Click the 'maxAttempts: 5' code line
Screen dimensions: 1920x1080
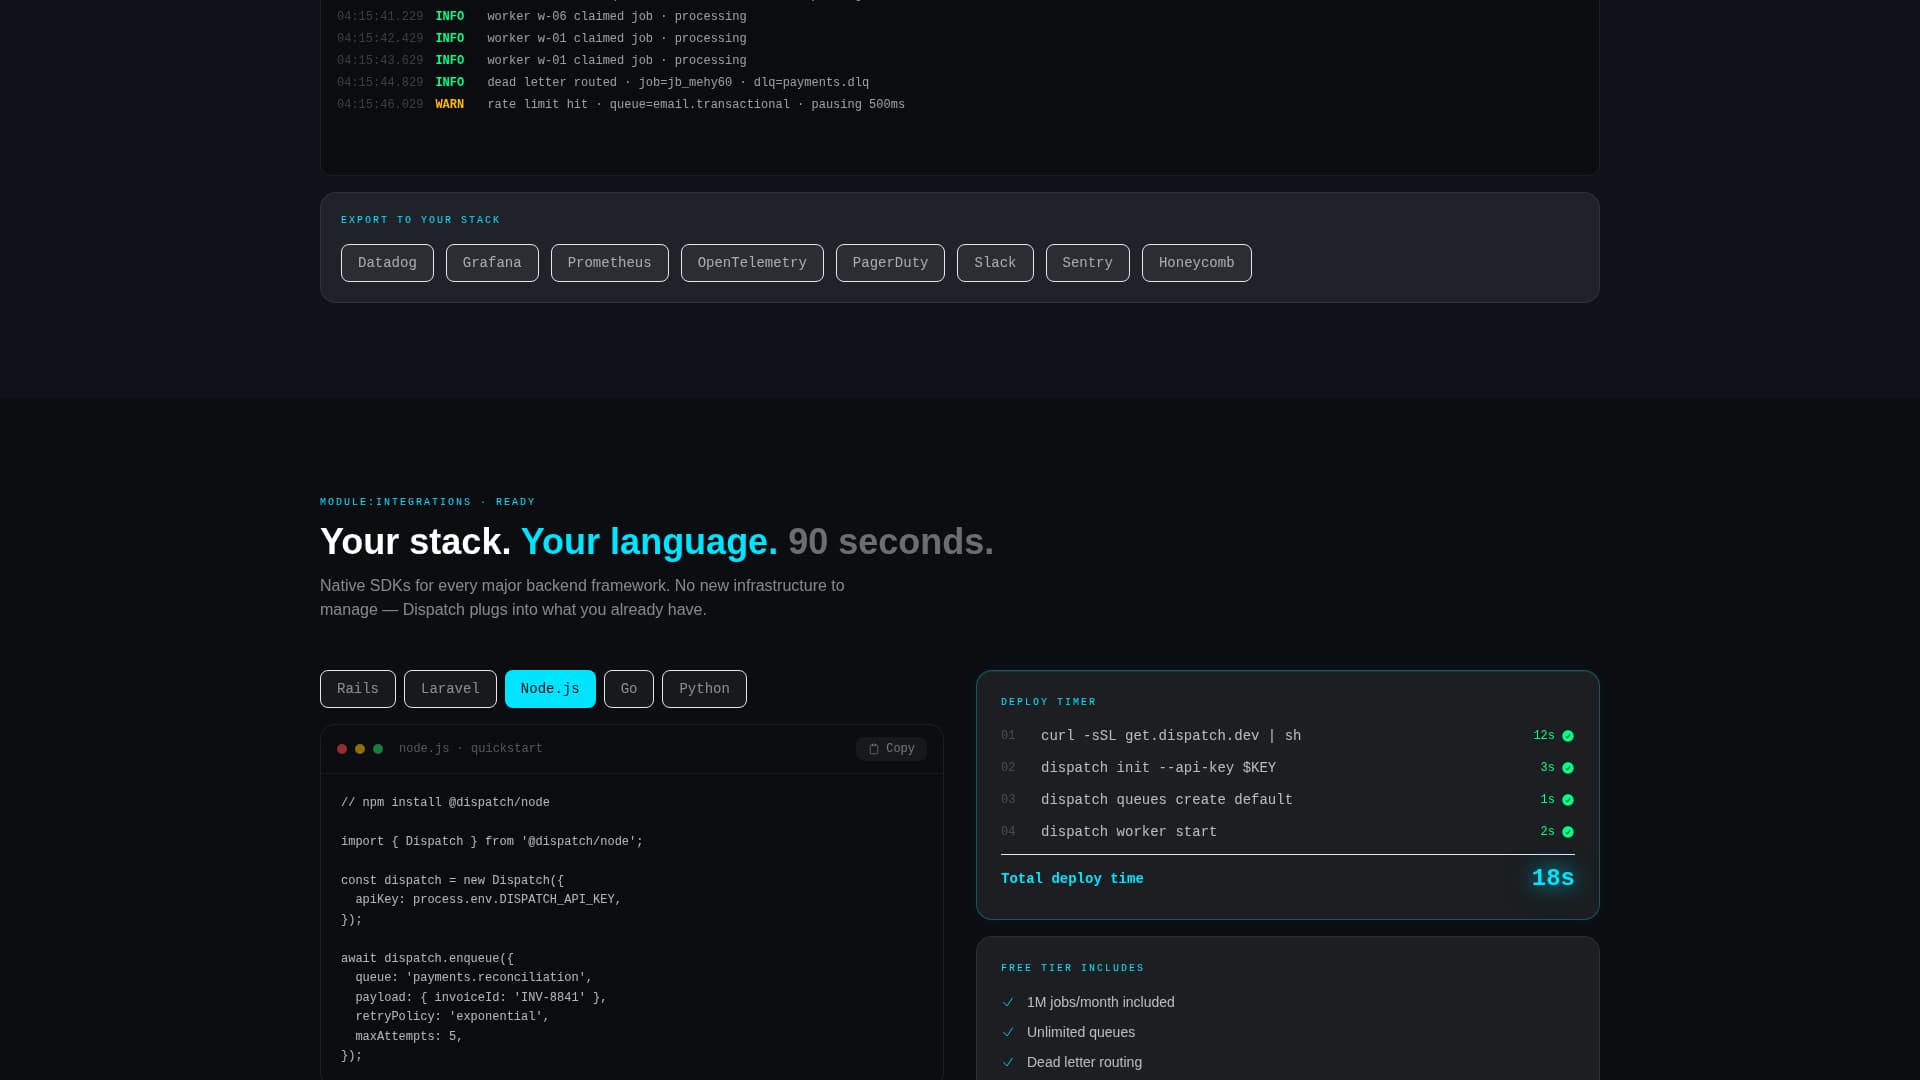click(x=409, y=1037)
